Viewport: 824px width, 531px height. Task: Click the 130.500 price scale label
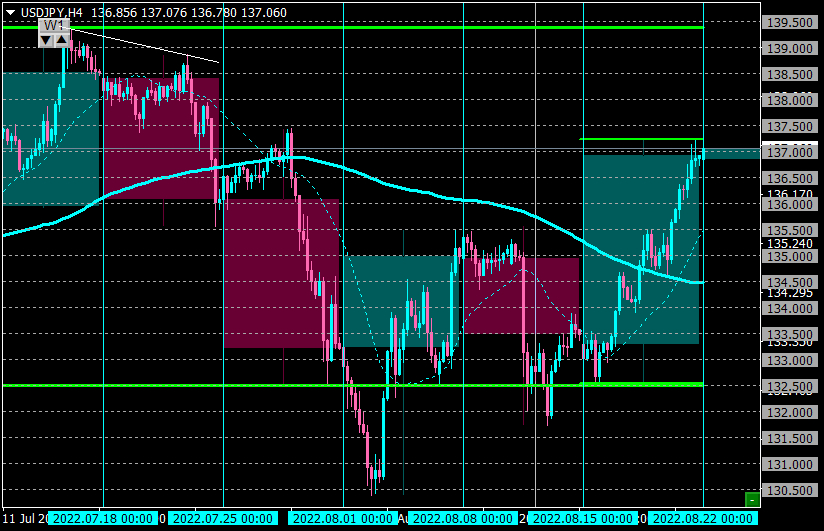[790, 491]
